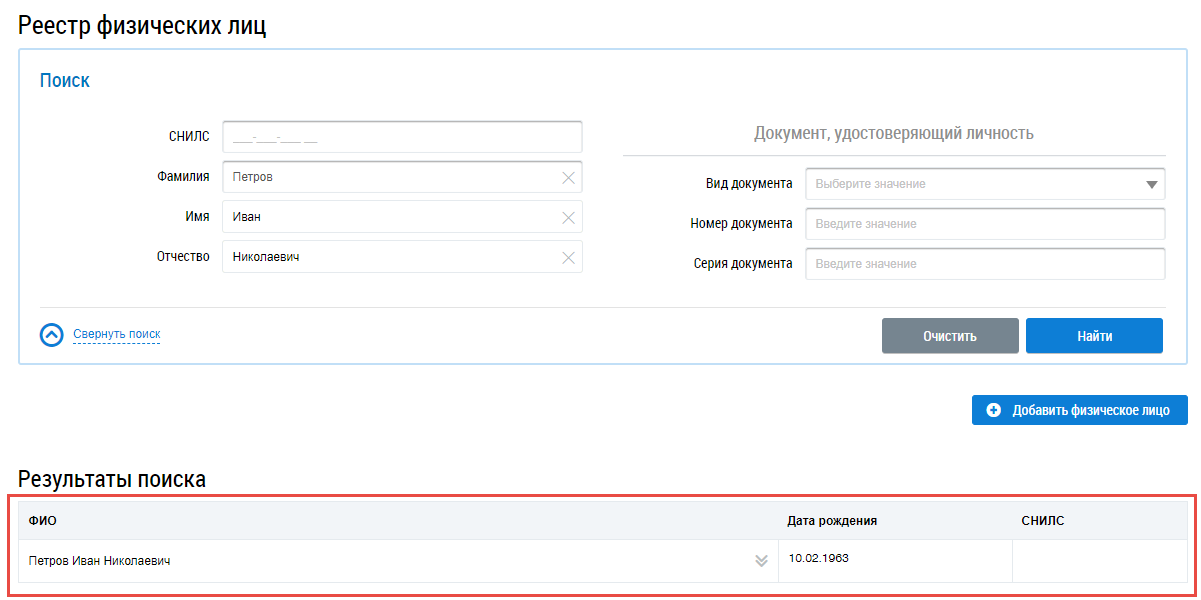This screenshot has width=1201, height=600.
Task: Click the Вид документа dropdown arrow
Action: tap(1152, 185)
